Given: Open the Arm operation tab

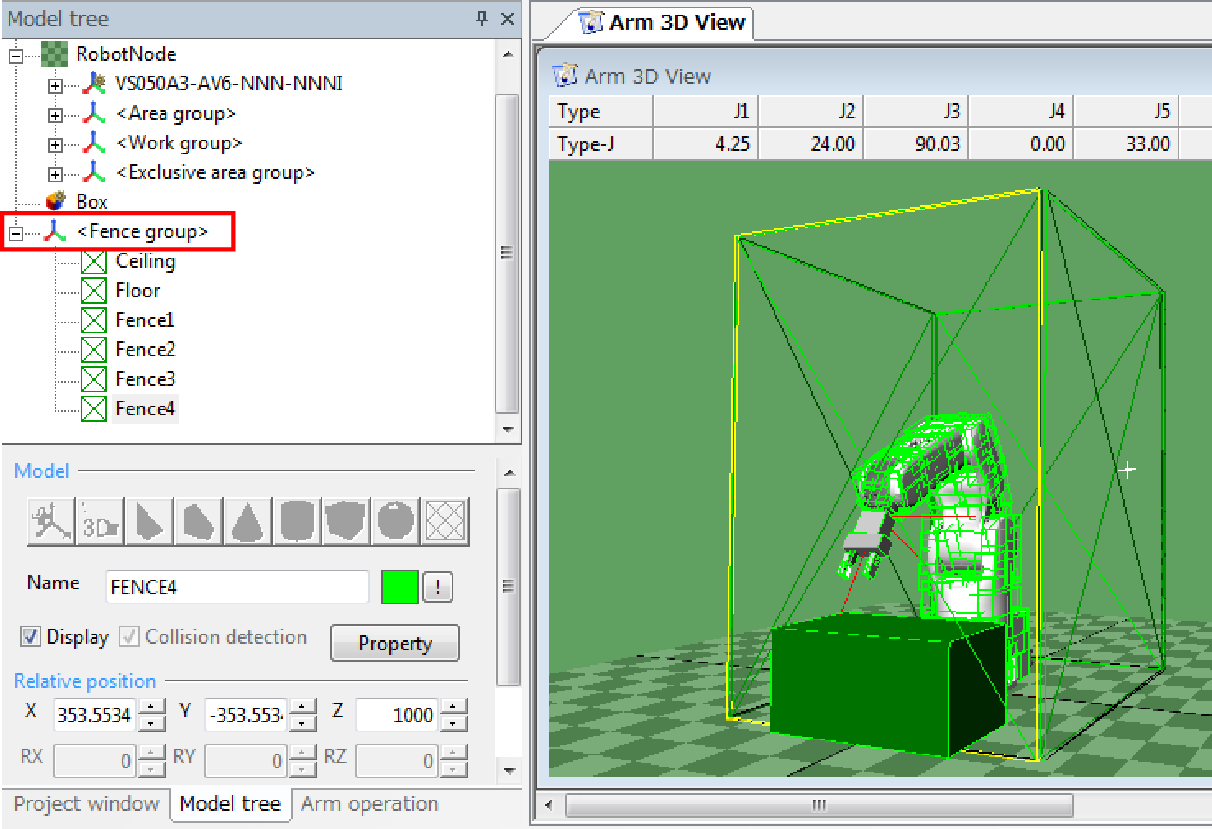Looking at the screenshot, I should 369,804.
